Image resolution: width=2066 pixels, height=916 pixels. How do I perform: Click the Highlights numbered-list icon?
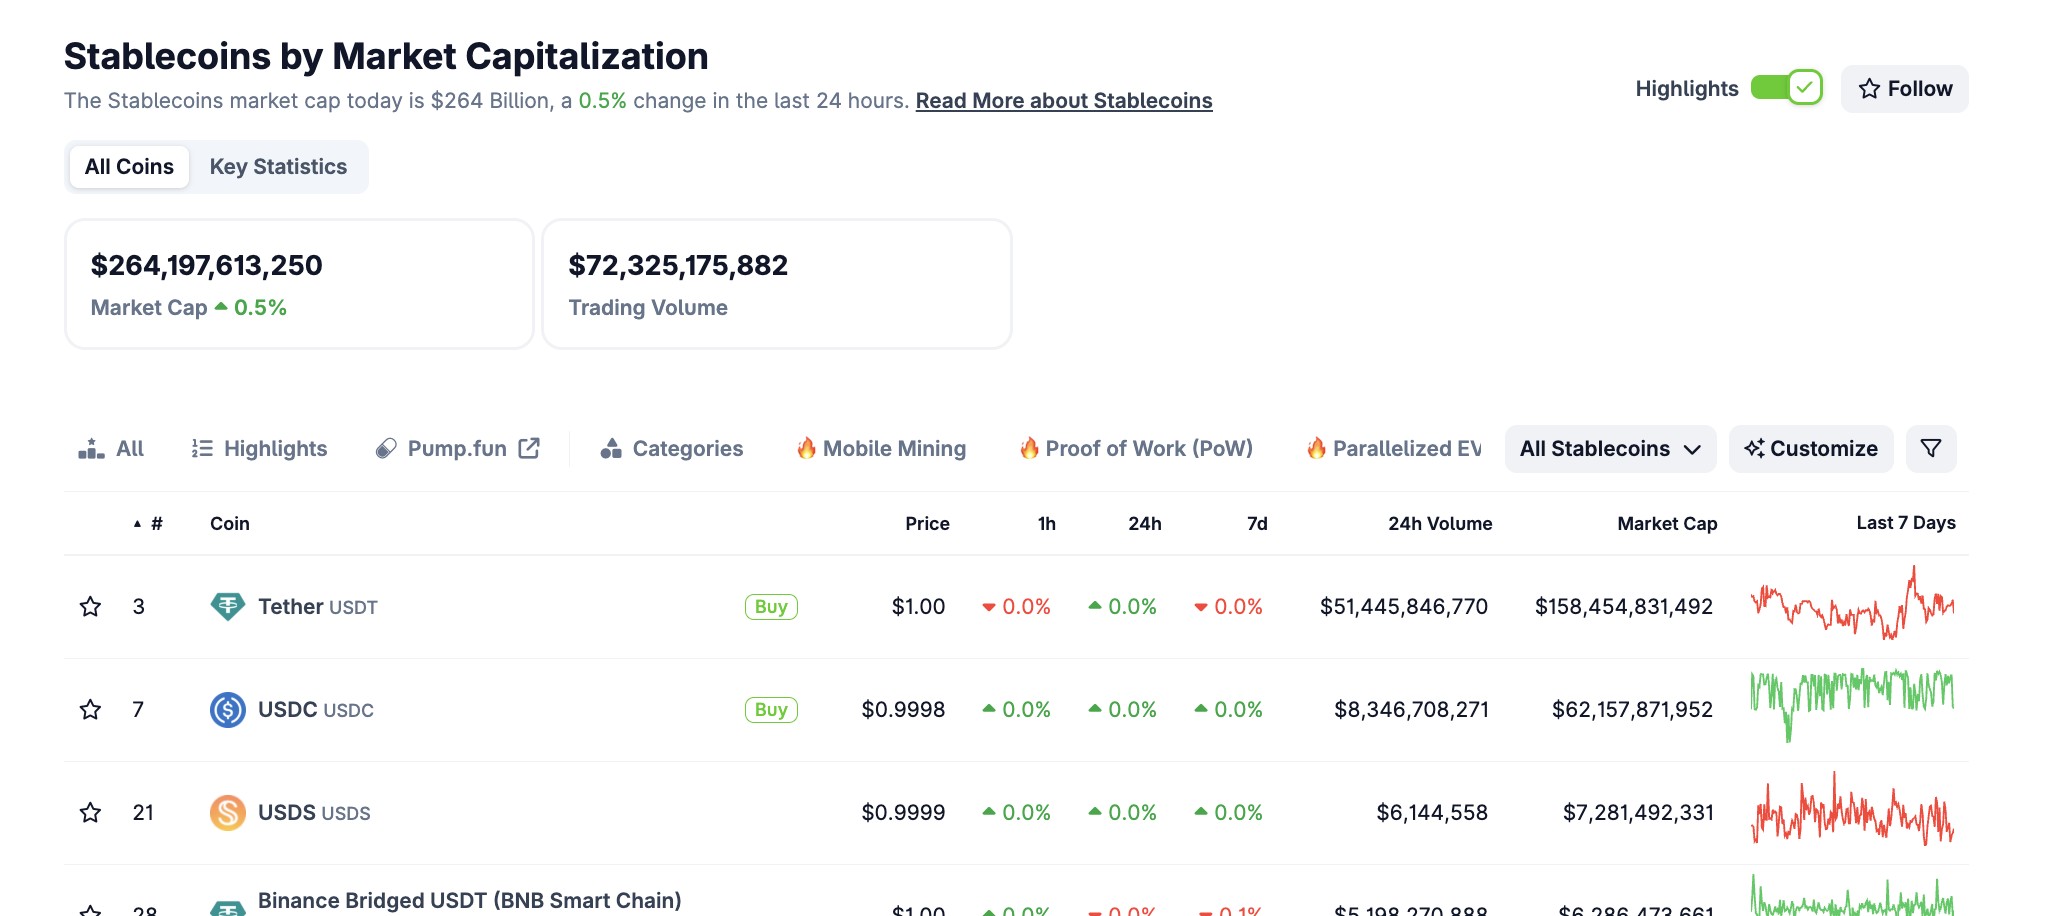tap(202, 448)
